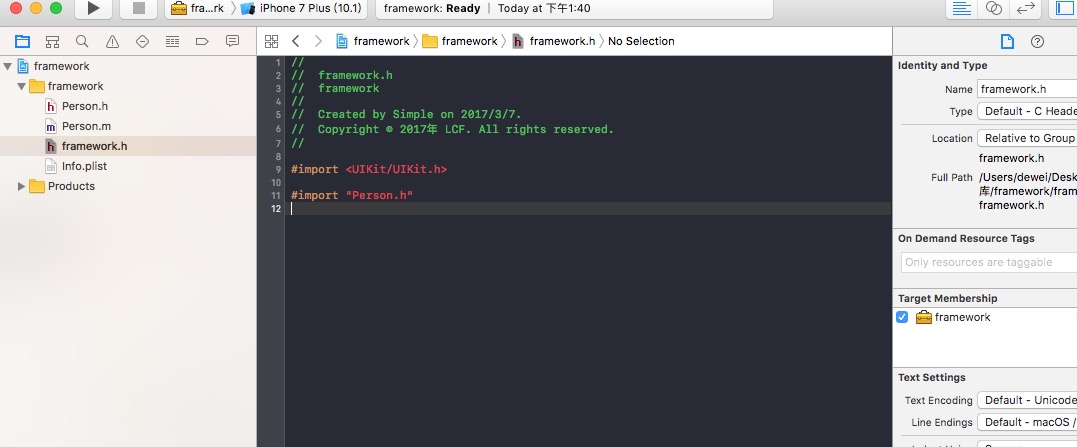Screen dimensions: 1077x447
Task: Expand the Products folder
Action: coord(21,186)
